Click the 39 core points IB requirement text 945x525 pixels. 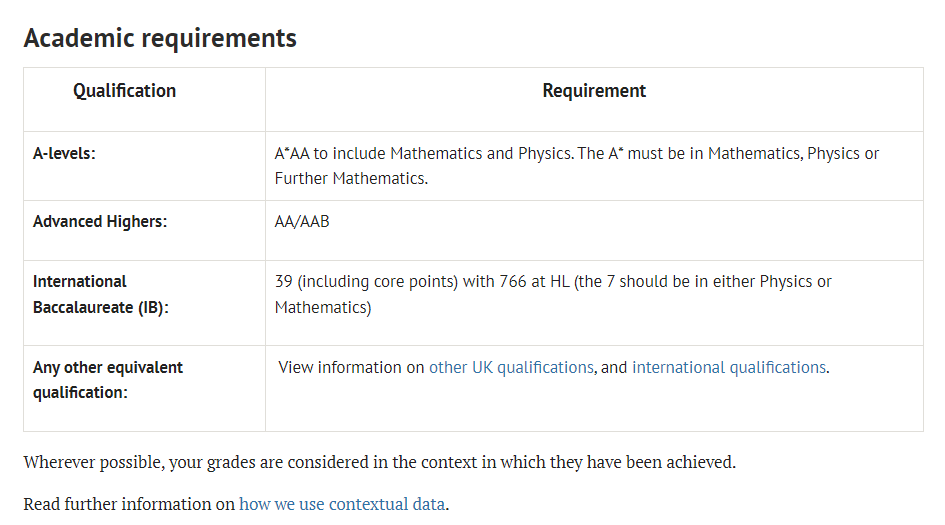[x=553, y=294]
